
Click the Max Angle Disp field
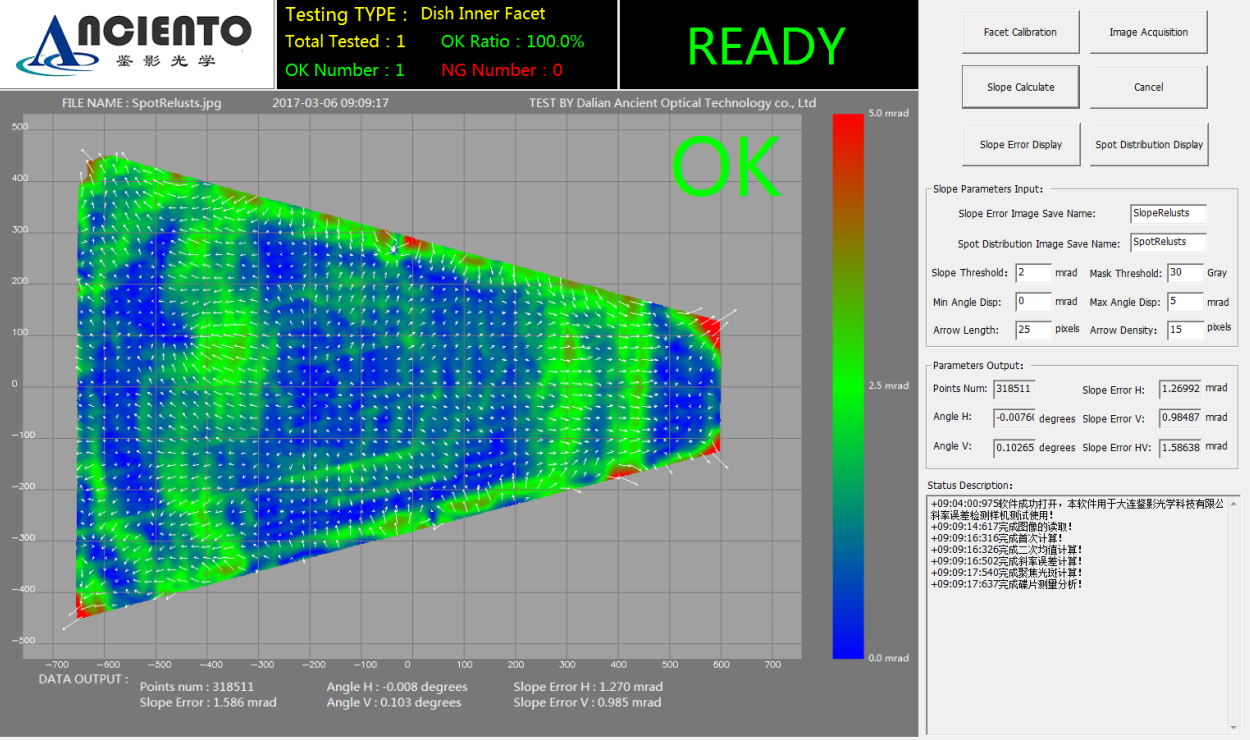(1184, 302)
